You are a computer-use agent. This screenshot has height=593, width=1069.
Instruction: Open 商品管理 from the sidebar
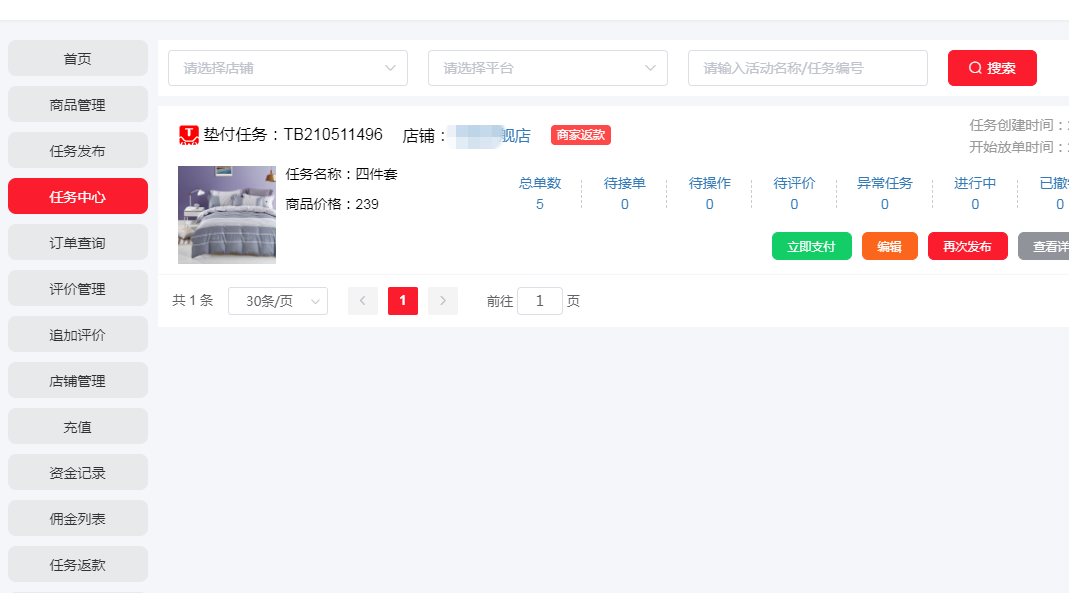click(x=78, y=105)
